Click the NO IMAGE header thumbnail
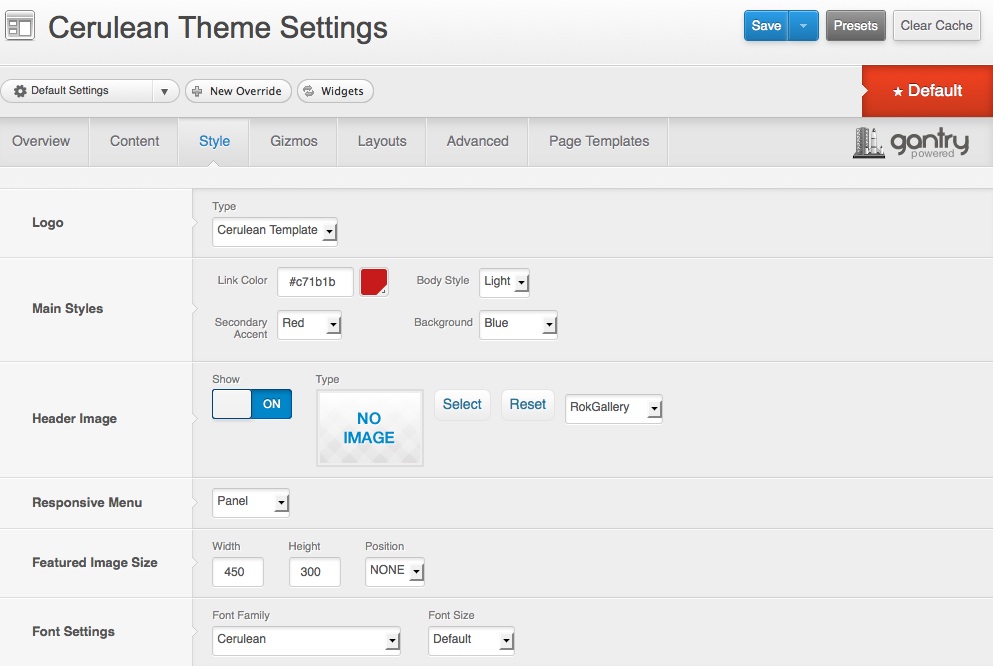This screenshot has width=993, height=666. (370, 428)
